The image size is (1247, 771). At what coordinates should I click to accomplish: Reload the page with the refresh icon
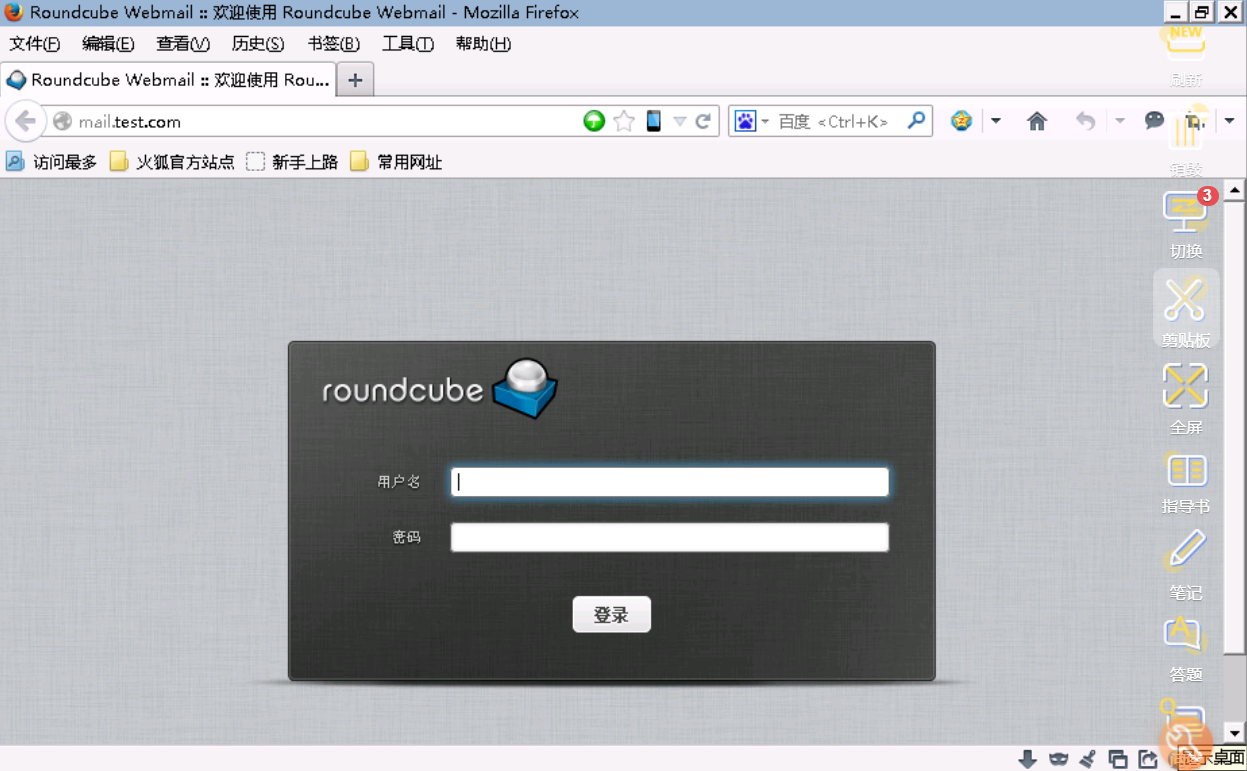pos(703,121)
